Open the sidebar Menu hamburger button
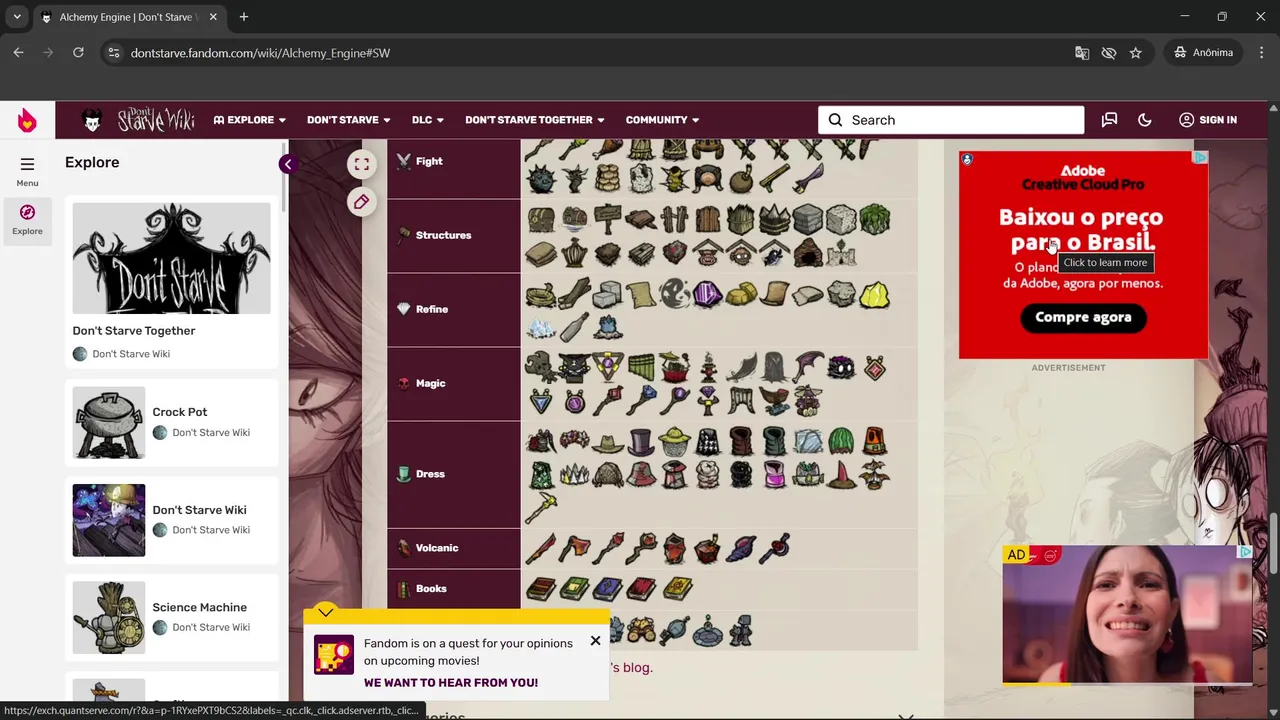This screenshot has width=1280, height=720. tap(27, 171)
